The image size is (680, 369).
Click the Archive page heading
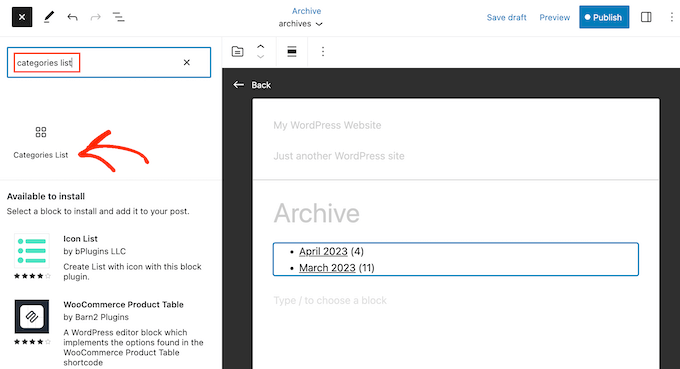click(317, 213)
